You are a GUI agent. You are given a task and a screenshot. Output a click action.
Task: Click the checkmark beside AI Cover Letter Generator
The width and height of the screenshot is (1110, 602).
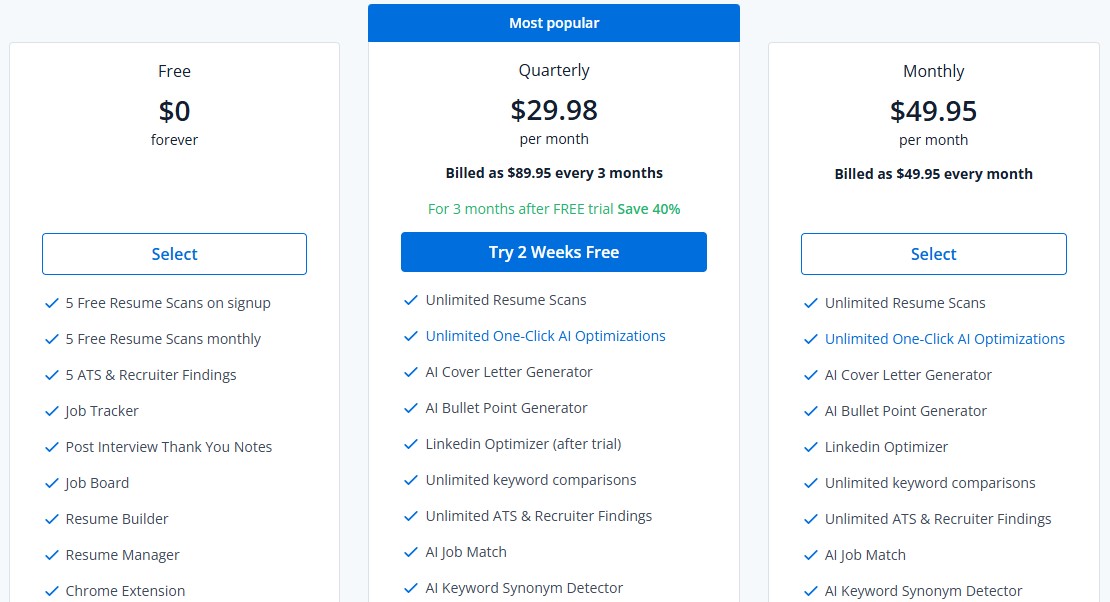click(x=411, y=371)
